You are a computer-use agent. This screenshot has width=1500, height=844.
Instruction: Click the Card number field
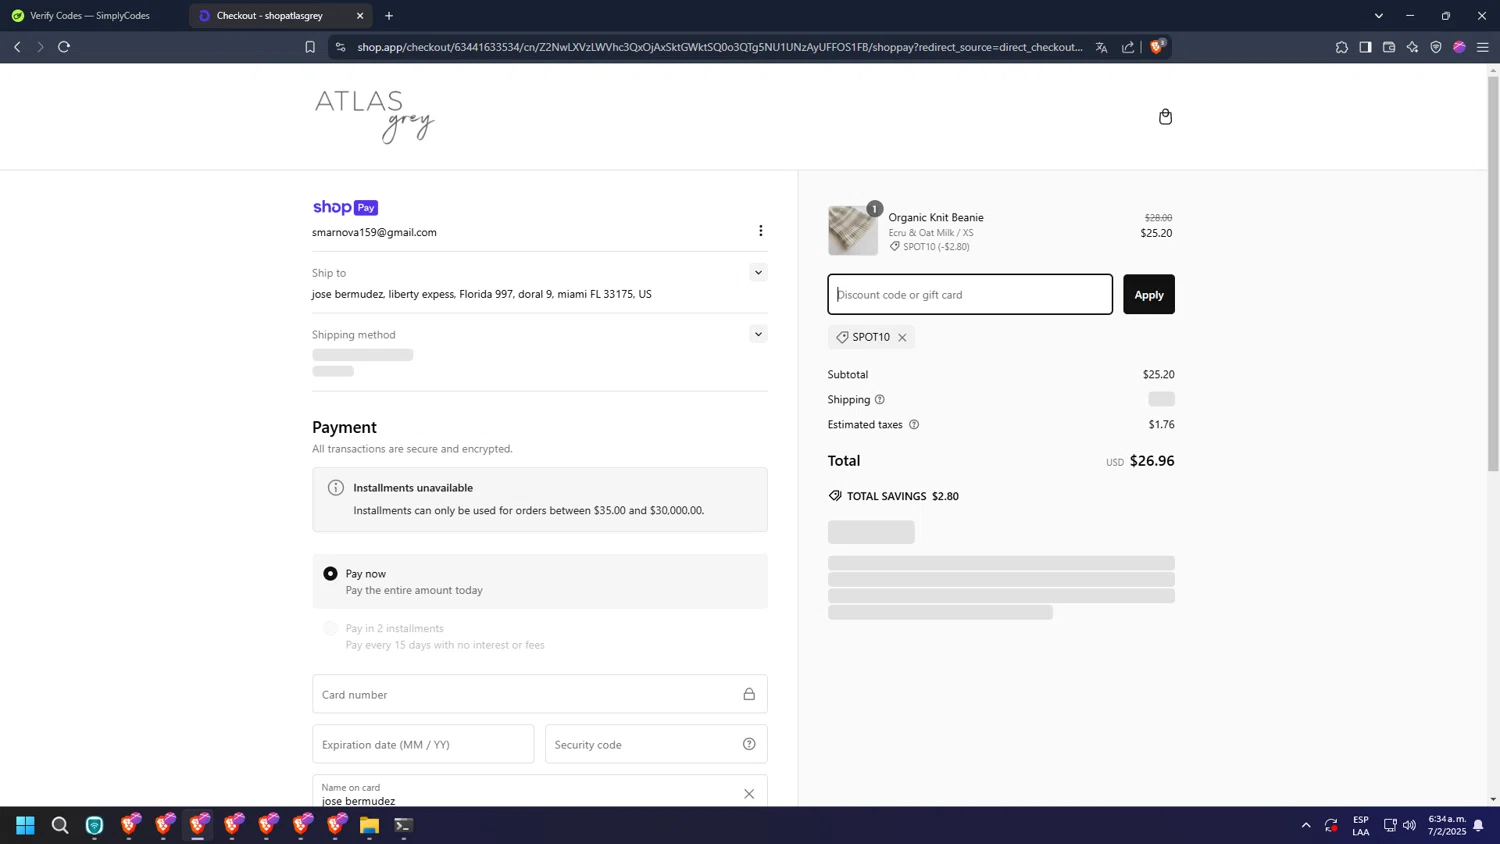pos(540,694)
